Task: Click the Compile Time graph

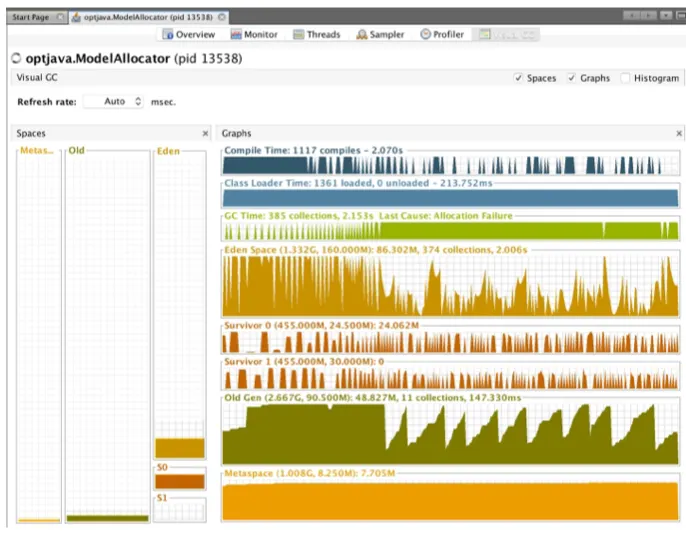Action: coord(451,166)
